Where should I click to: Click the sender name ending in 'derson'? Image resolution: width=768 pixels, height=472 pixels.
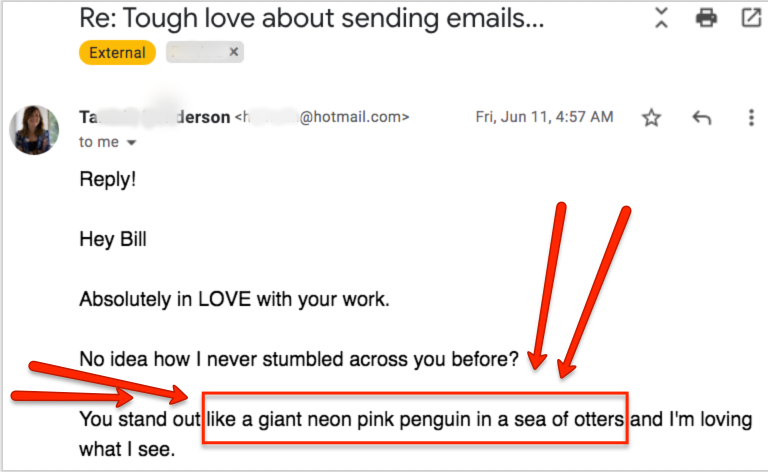tap(155, 117)
